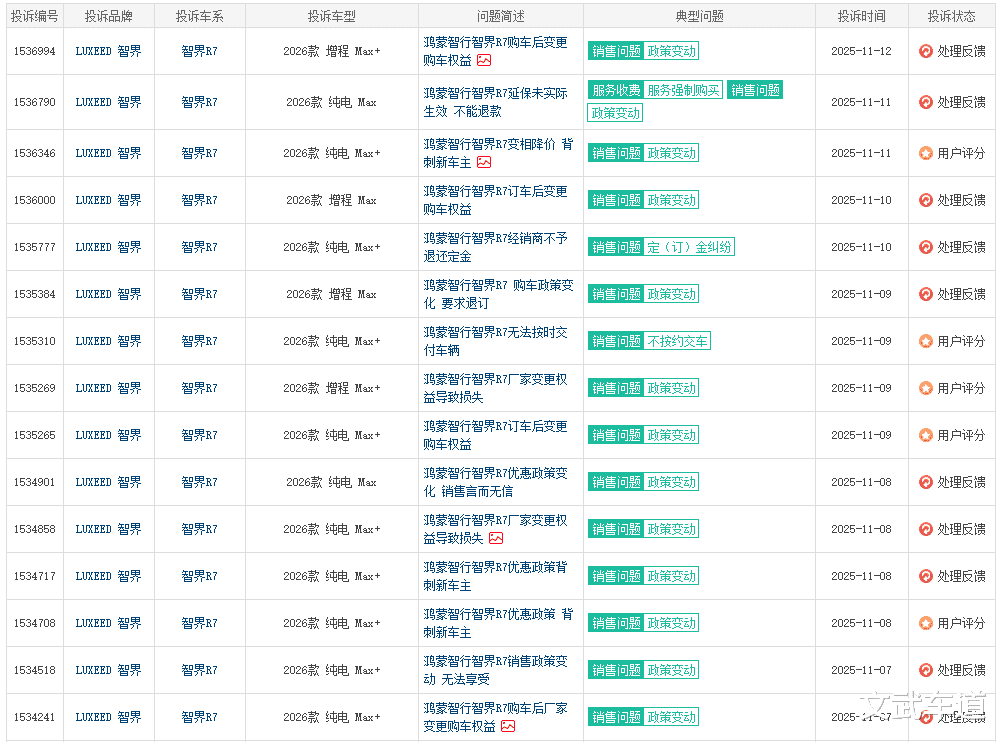Click the 服务收费 tag in complaint 1536790
Screen dimensions: 1003x742
(x=616, y=90)
